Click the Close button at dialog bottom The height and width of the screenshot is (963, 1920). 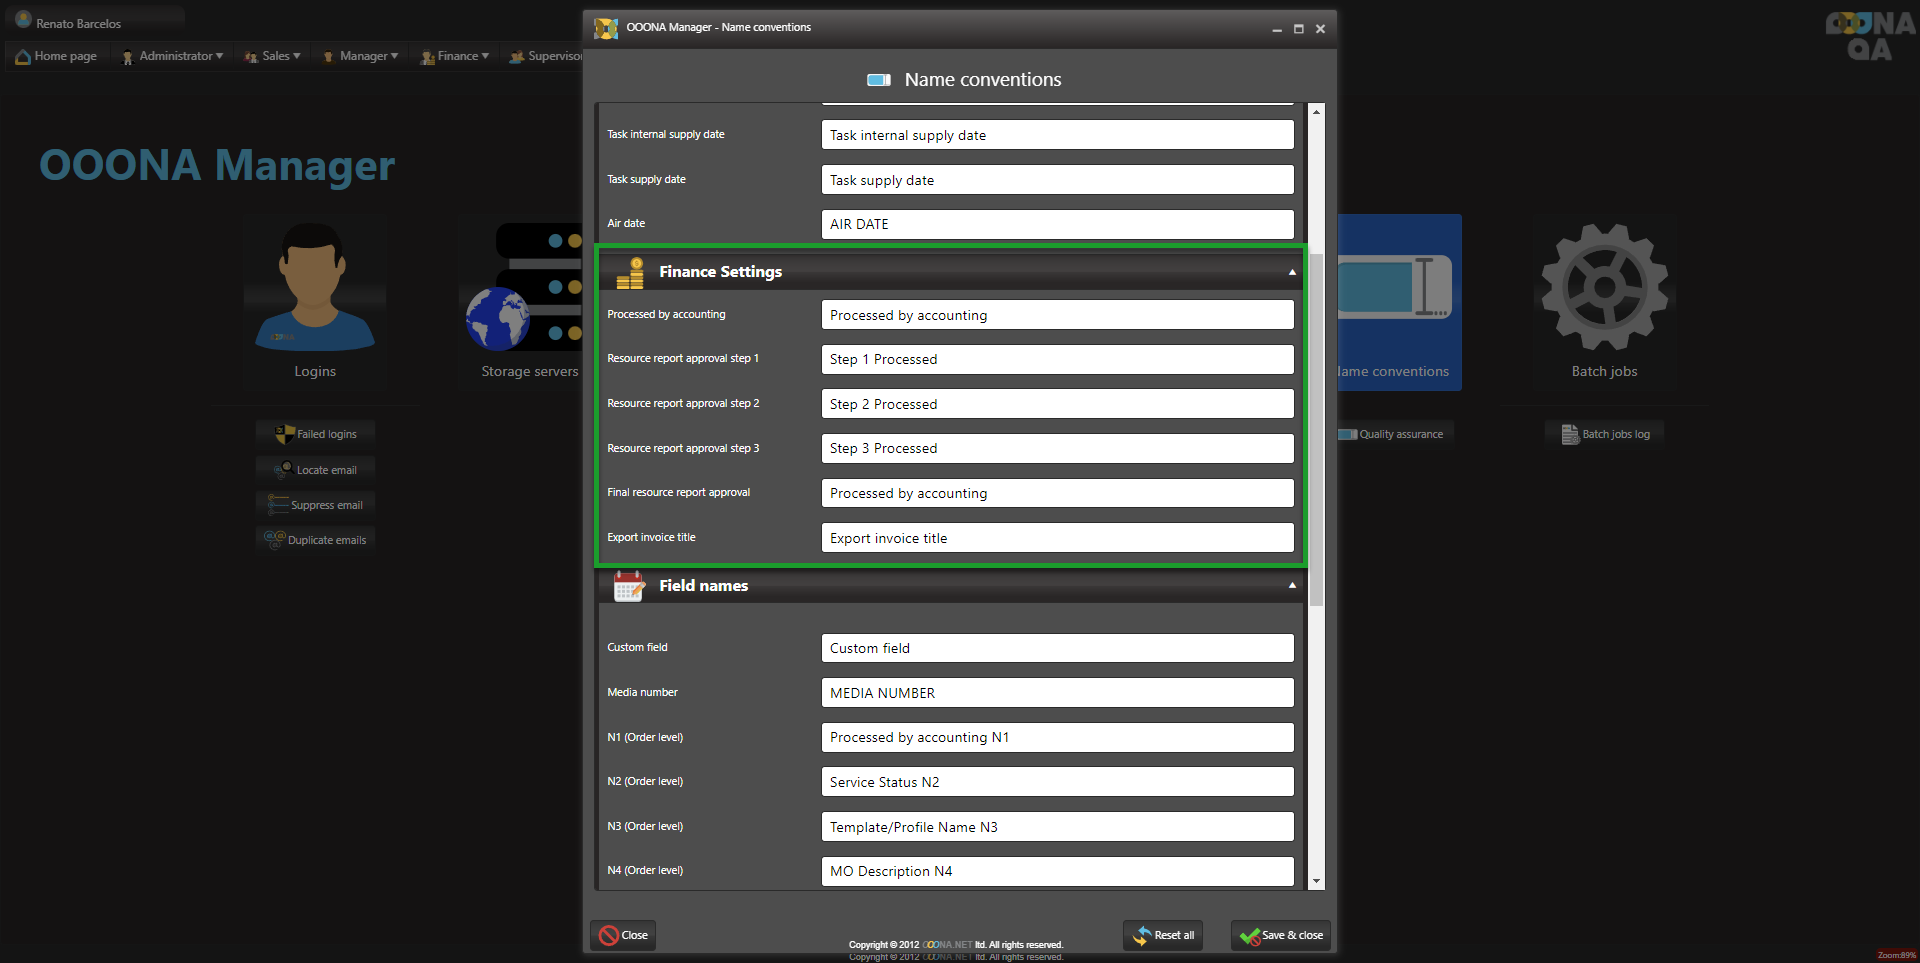click(623, 936)
